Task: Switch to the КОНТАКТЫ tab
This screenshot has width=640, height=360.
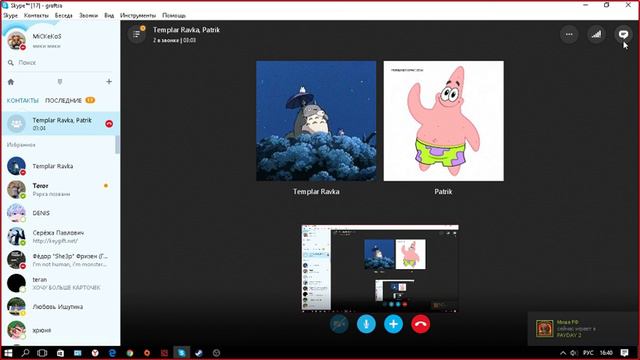Action: 23,100
